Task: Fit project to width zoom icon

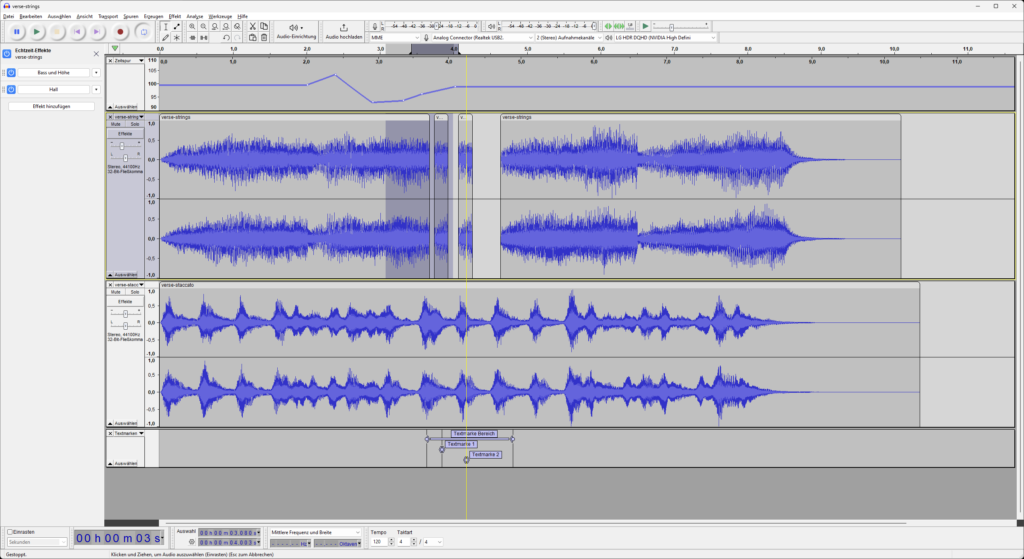Action: [x=225, y=27]
